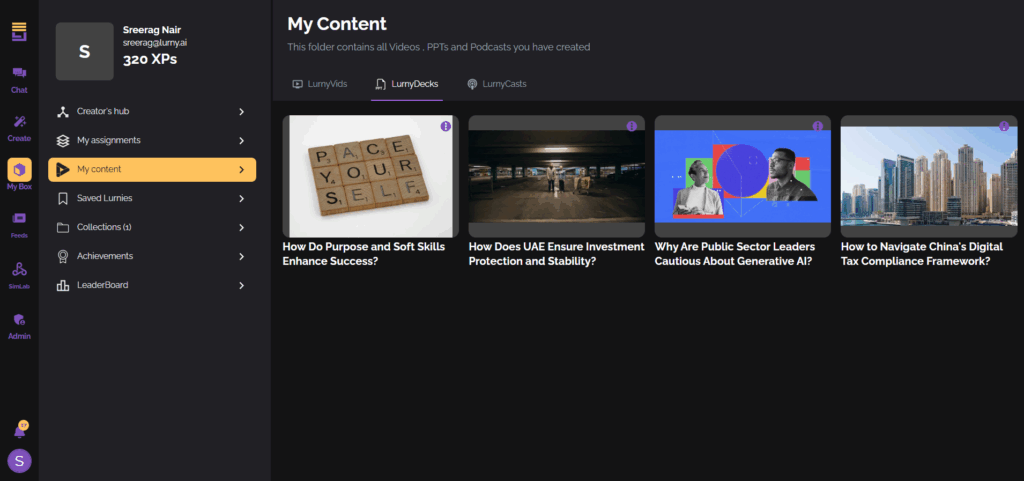Click the info badge on the UAE Investment deck
This screenshot has height=481, width=1024.
pyautogui.click(x=631, y=126)
